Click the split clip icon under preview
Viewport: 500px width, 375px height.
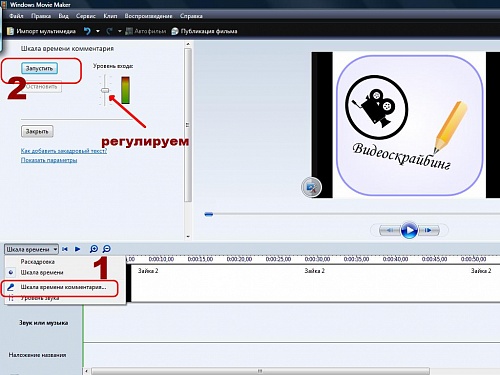click(311, 187)
